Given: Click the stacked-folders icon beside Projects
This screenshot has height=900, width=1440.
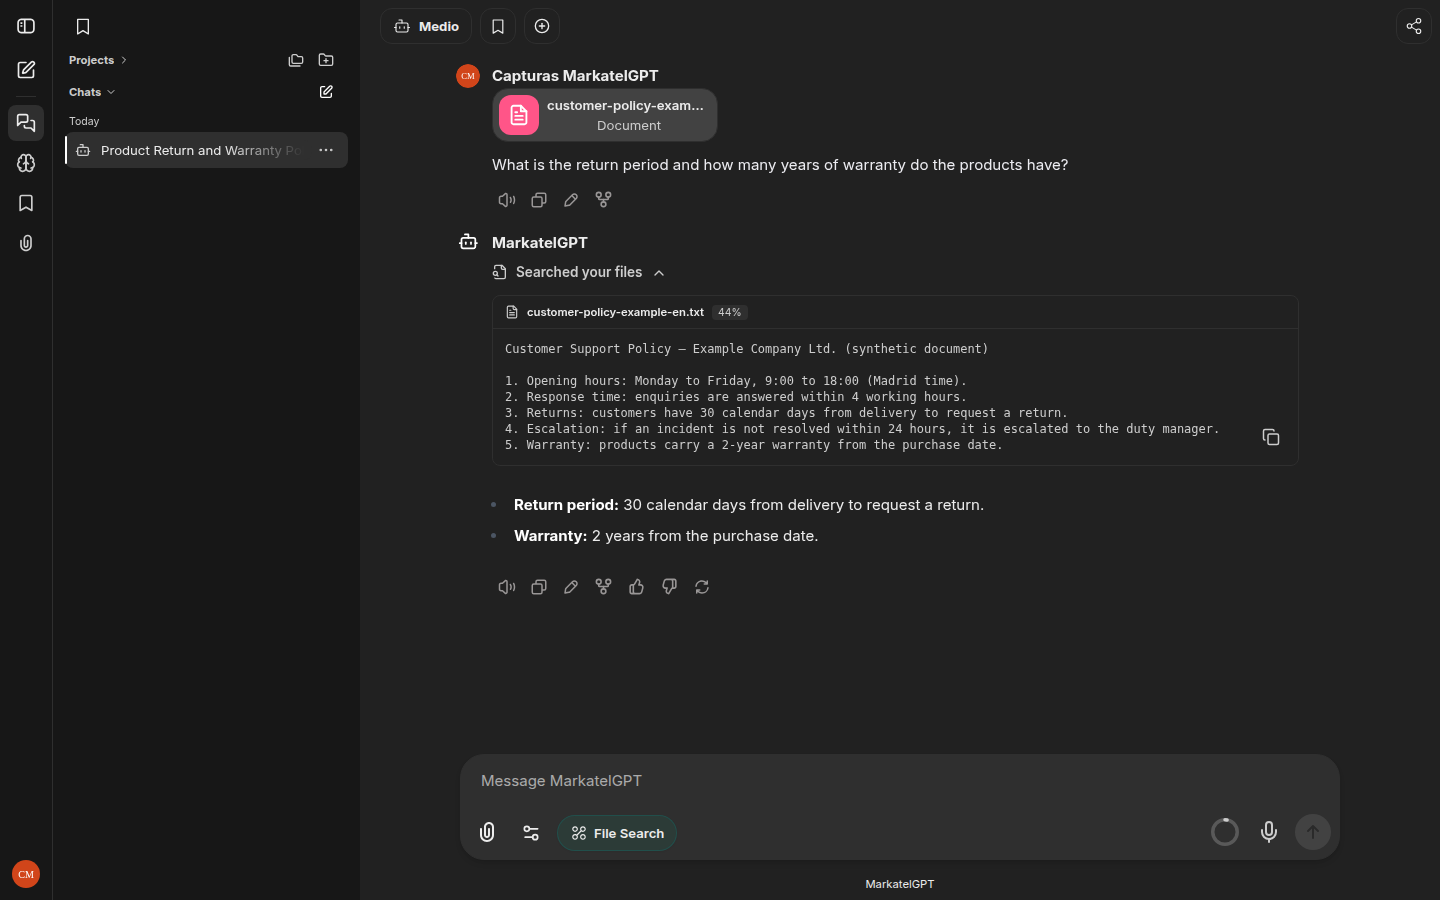Looking at the screenshot, I should 296,60.
